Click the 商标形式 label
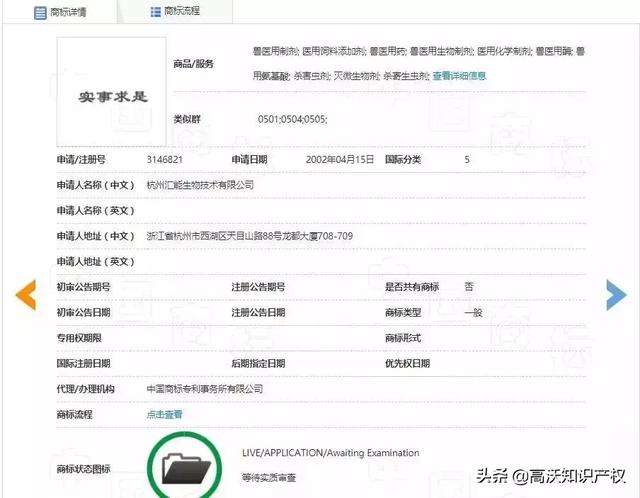 coord(403,338)
